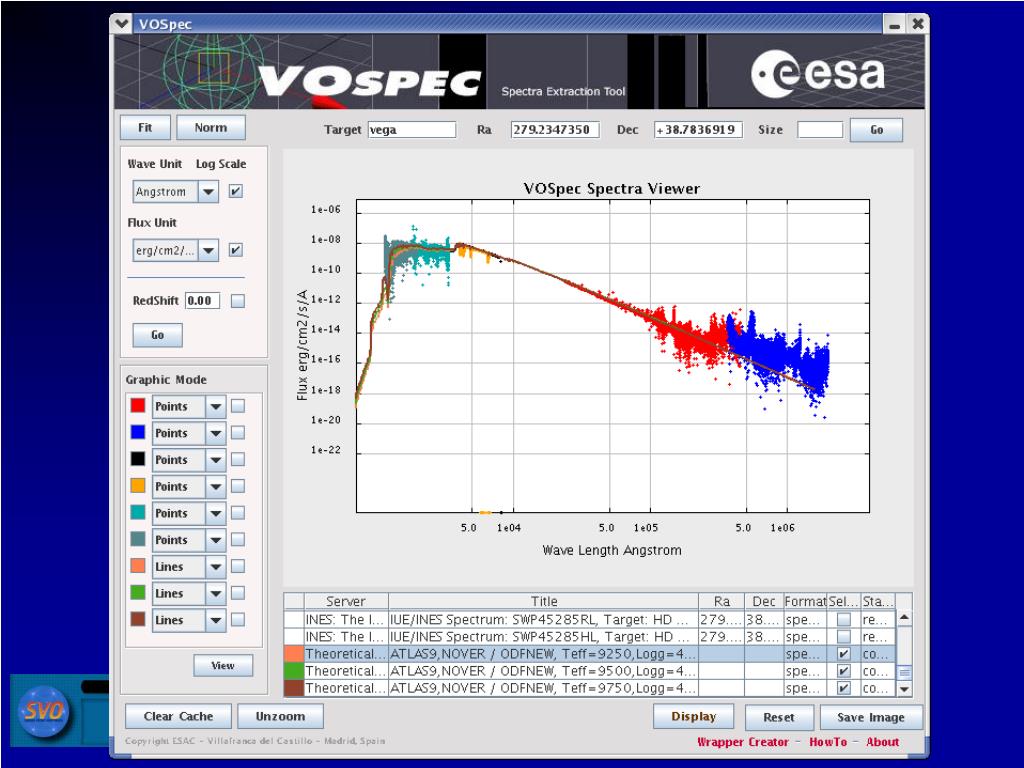Check the box for the blue series
This screenshot has width=1024, height=768.
click(238, 433)
